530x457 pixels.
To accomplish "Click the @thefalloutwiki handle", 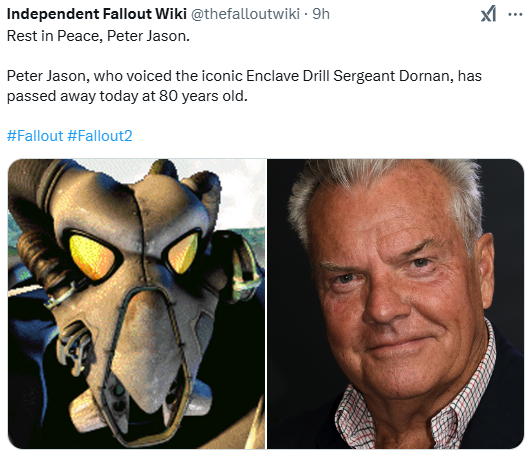I will 245,14.
